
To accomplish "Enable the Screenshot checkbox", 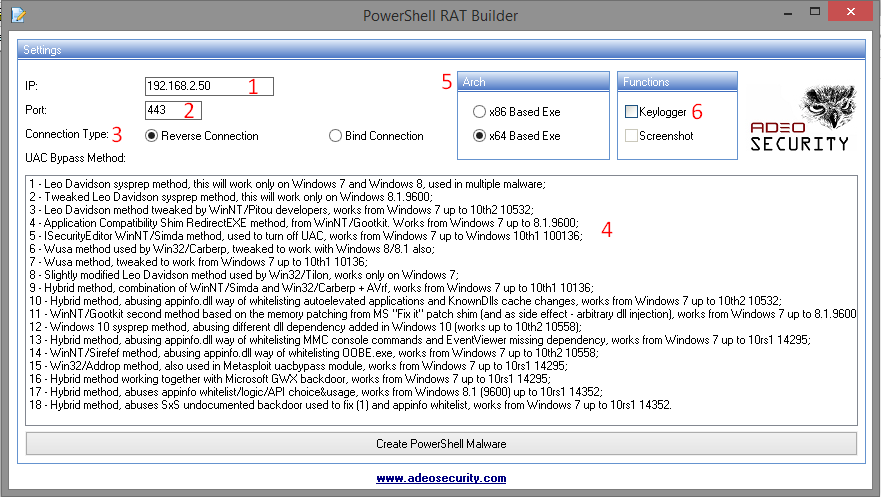I will coord(632,136).
